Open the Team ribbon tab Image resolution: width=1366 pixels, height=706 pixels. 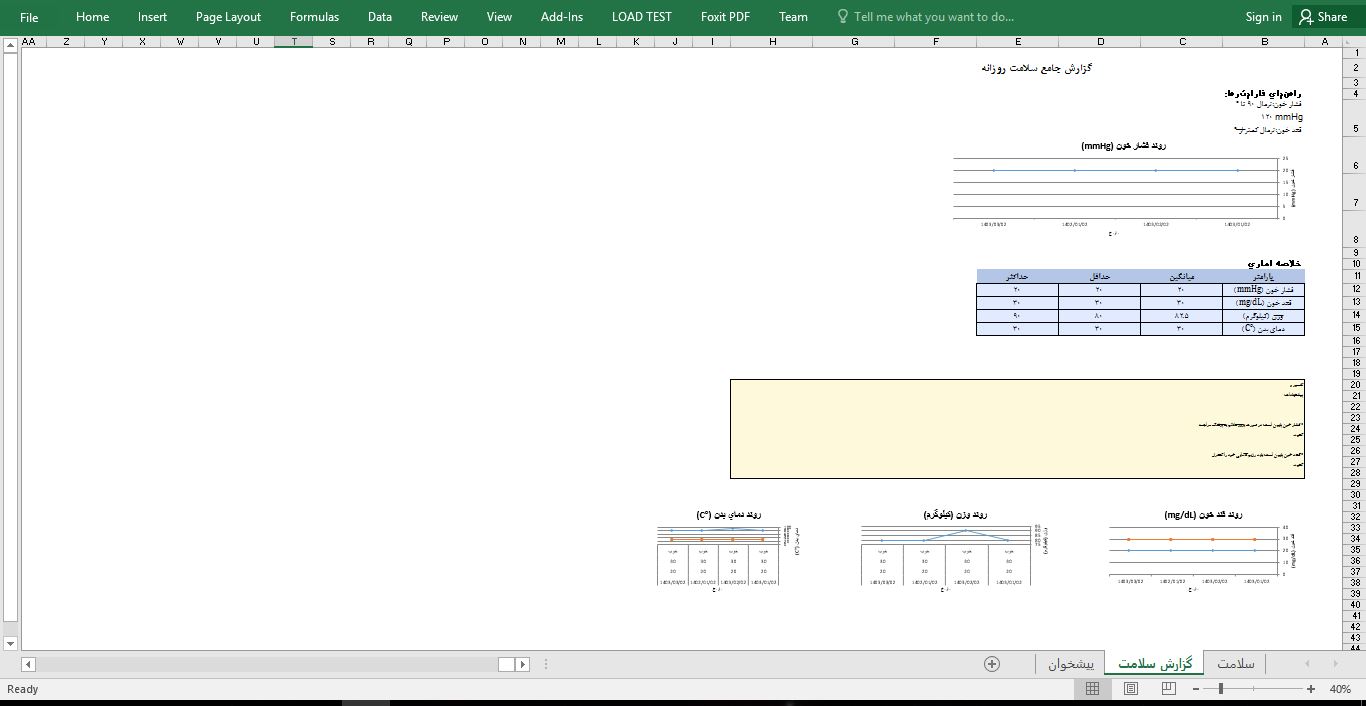click(x=793, y=17)
